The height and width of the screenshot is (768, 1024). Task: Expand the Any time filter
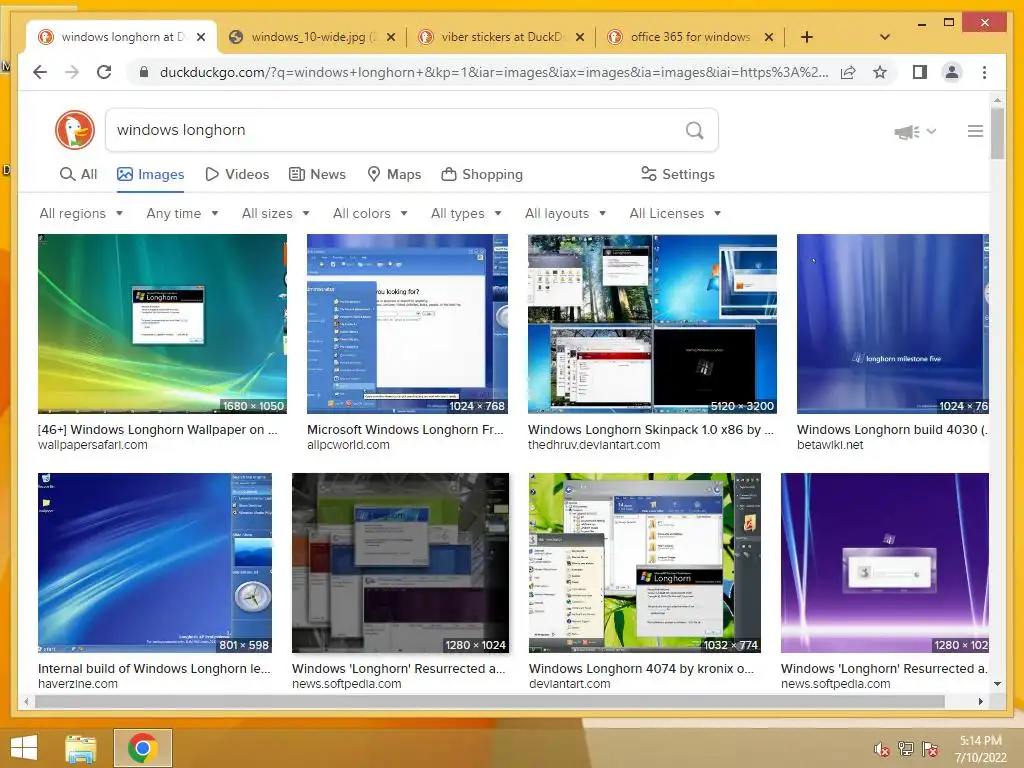tap(182, 214)
